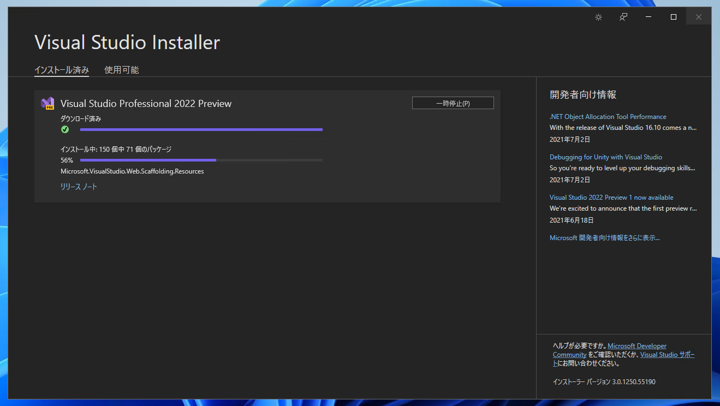Viewport: 720px width, 406px height.
Task: Click the green download complete checkmark
Action: click(x=65, y=130)
